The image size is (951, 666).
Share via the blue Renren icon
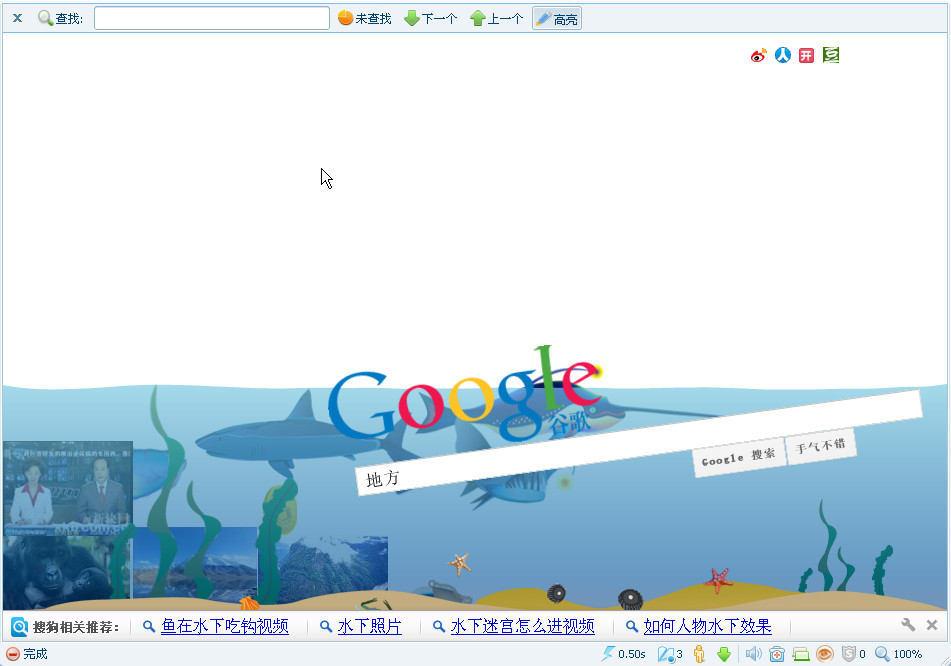click(x=783, y=55)
